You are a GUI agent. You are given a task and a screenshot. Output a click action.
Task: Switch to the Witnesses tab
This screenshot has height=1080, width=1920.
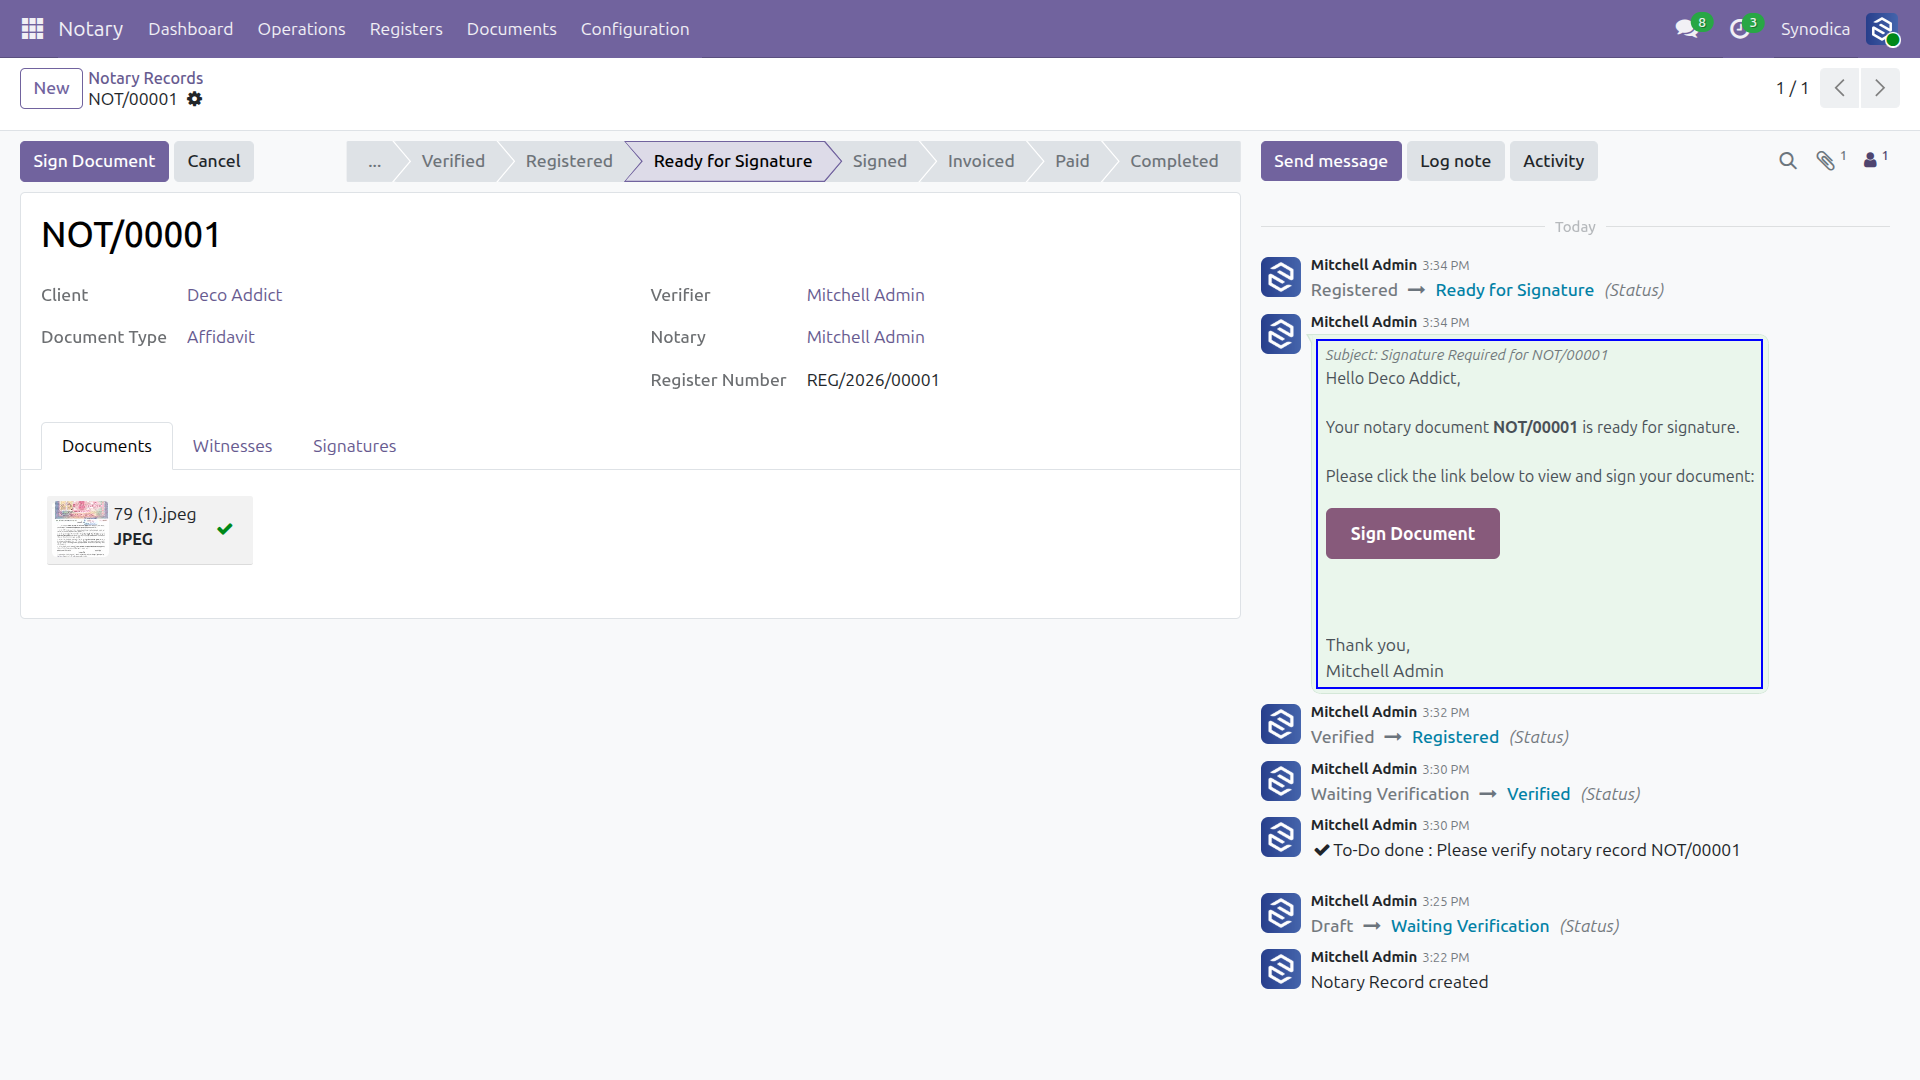click(x=232, y=446)
